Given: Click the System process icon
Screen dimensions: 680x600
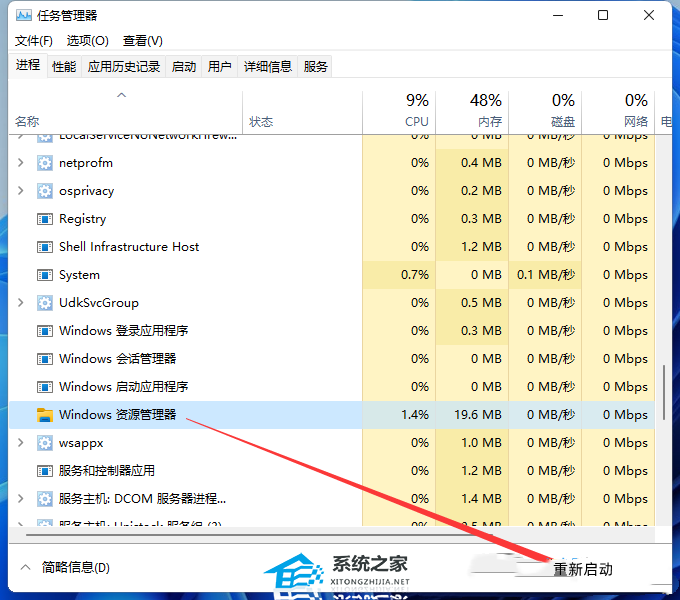Looking at the screenshot, I should click(x=45, y=275).
